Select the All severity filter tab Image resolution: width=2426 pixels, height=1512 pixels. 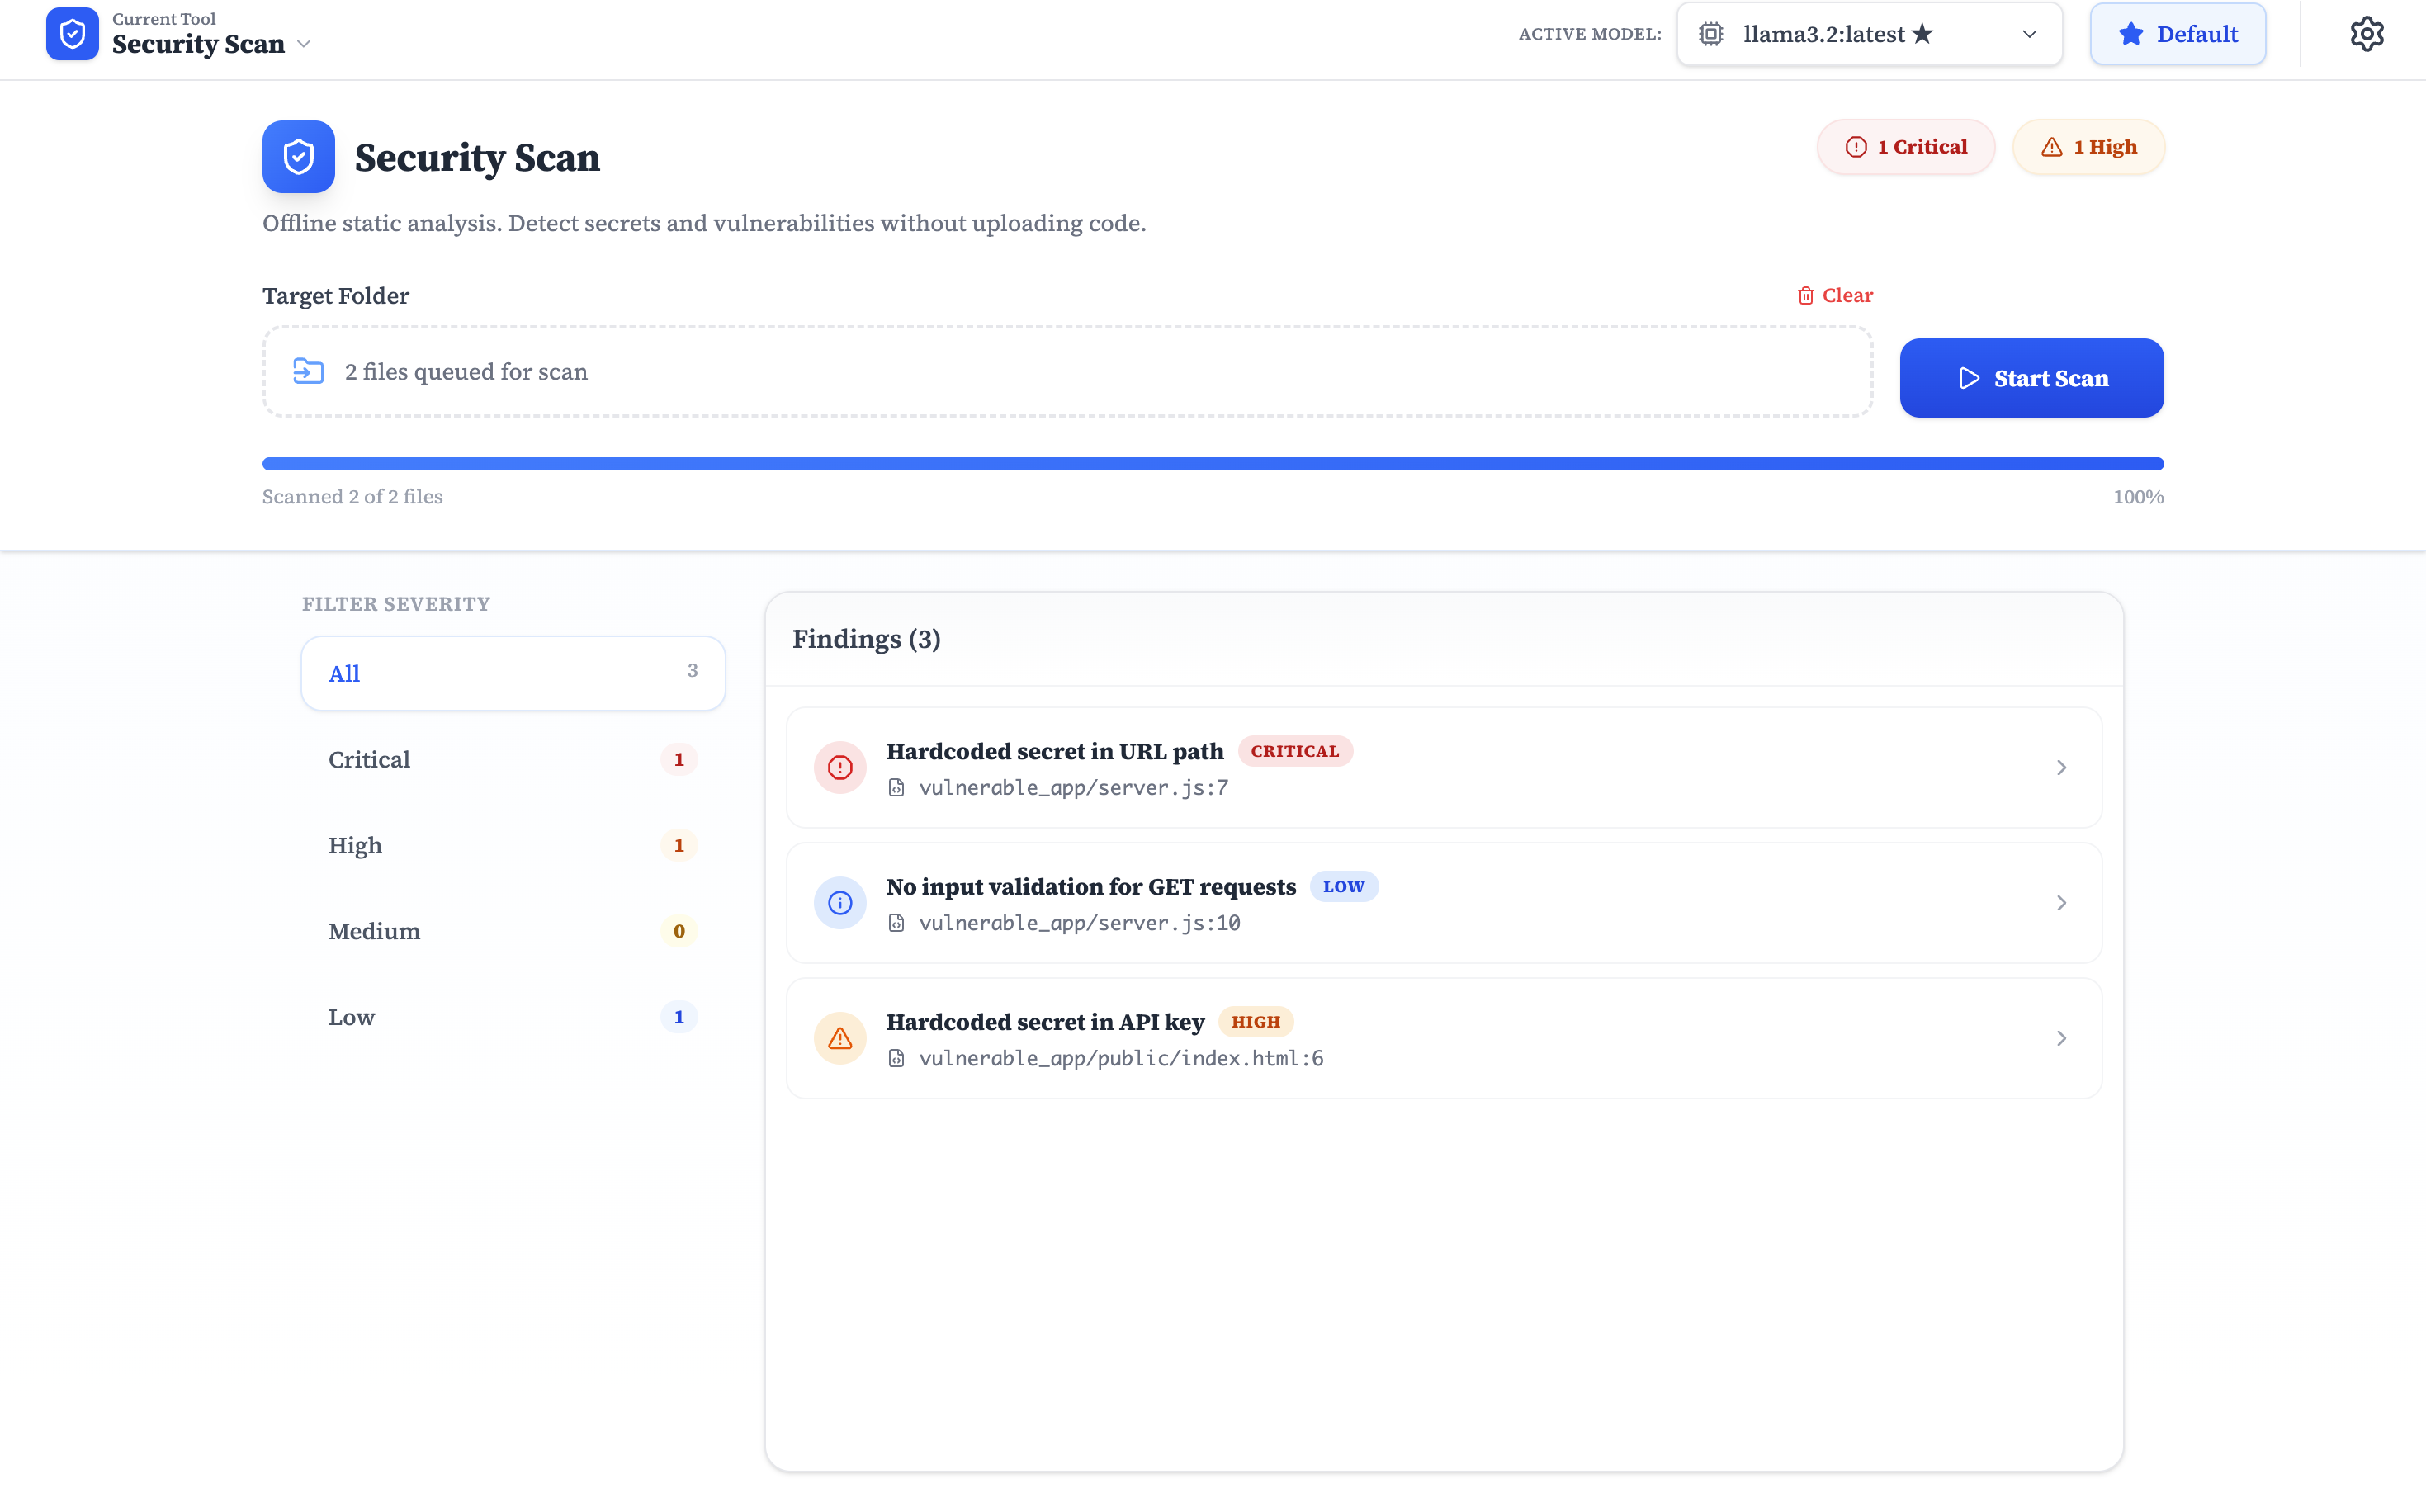click(512, 673)
